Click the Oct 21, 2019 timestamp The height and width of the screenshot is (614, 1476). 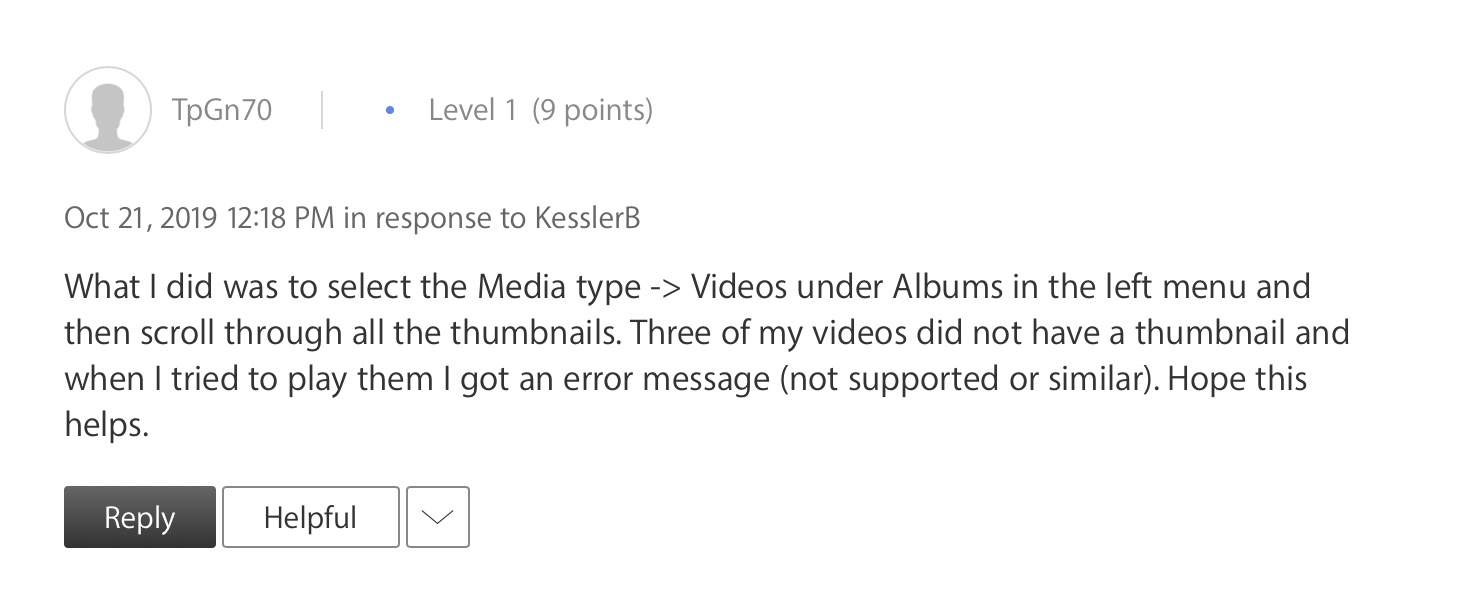tap(141, 218)
